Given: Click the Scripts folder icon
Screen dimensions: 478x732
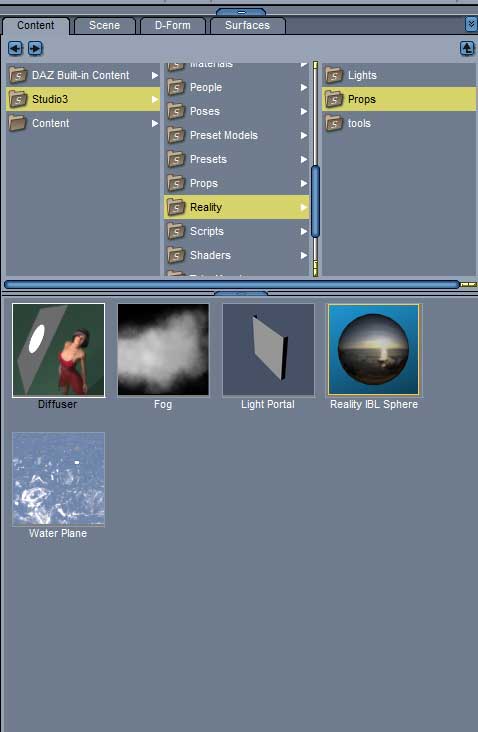Looking at the screenshot, I should click(x=176, y=231).
